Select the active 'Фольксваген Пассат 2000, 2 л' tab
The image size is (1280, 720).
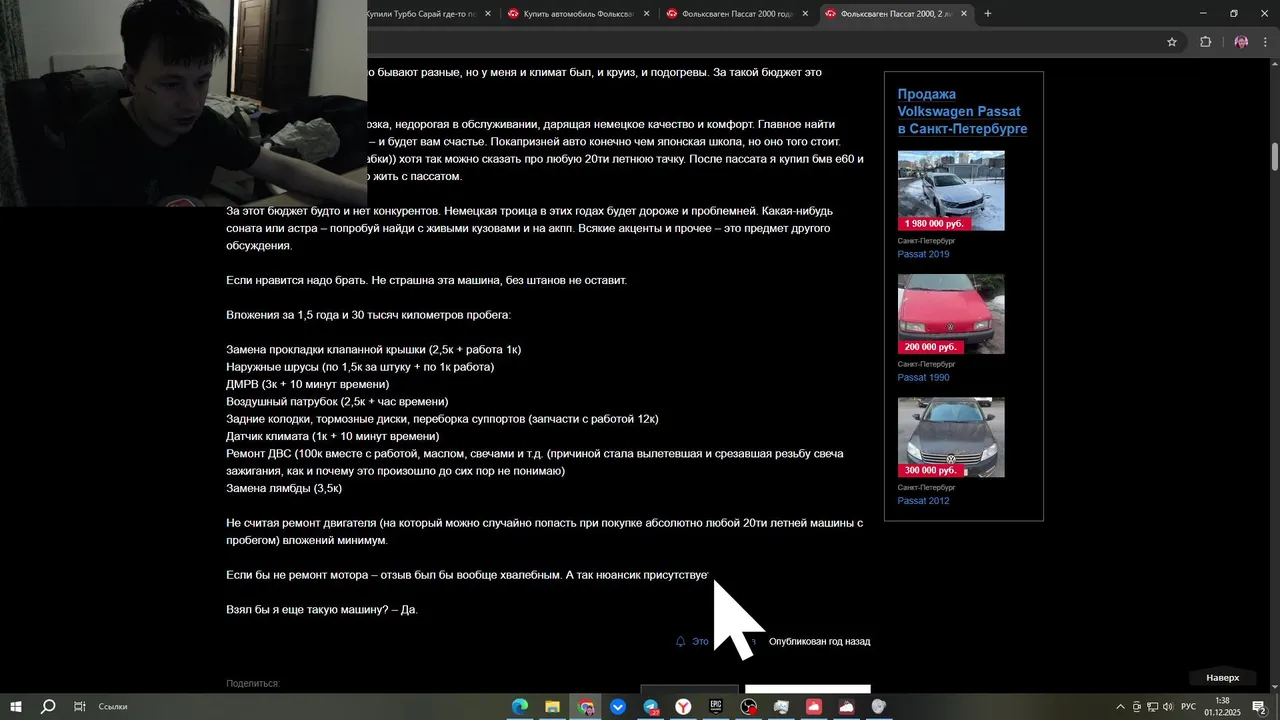pos(895,14)
